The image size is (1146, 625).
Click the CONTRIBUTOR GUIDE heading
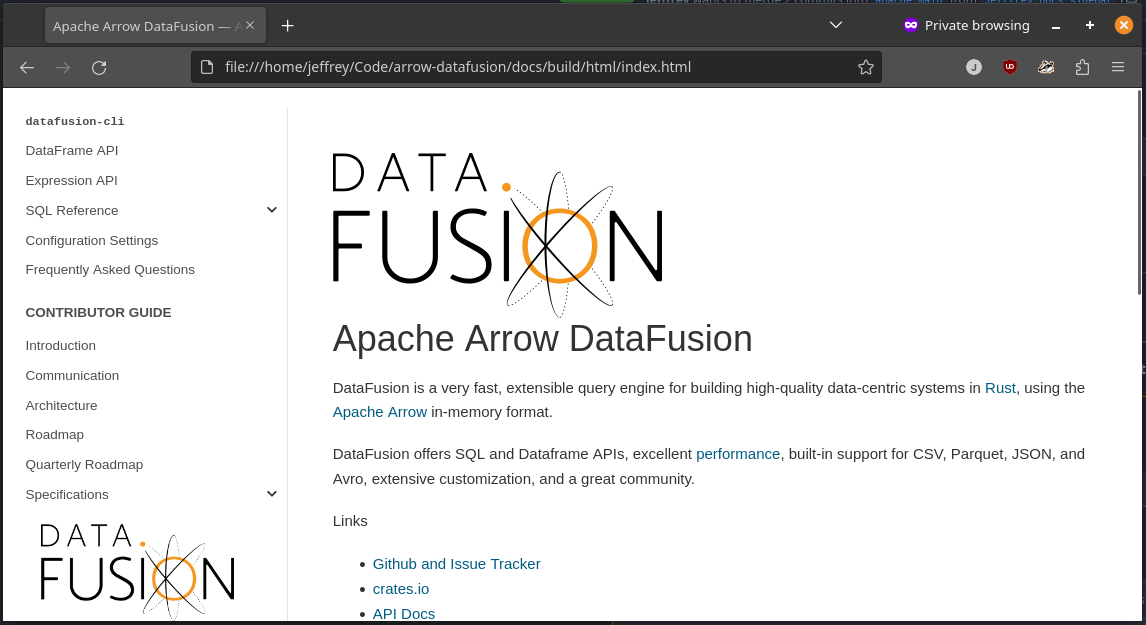click(x=99, y=313)
